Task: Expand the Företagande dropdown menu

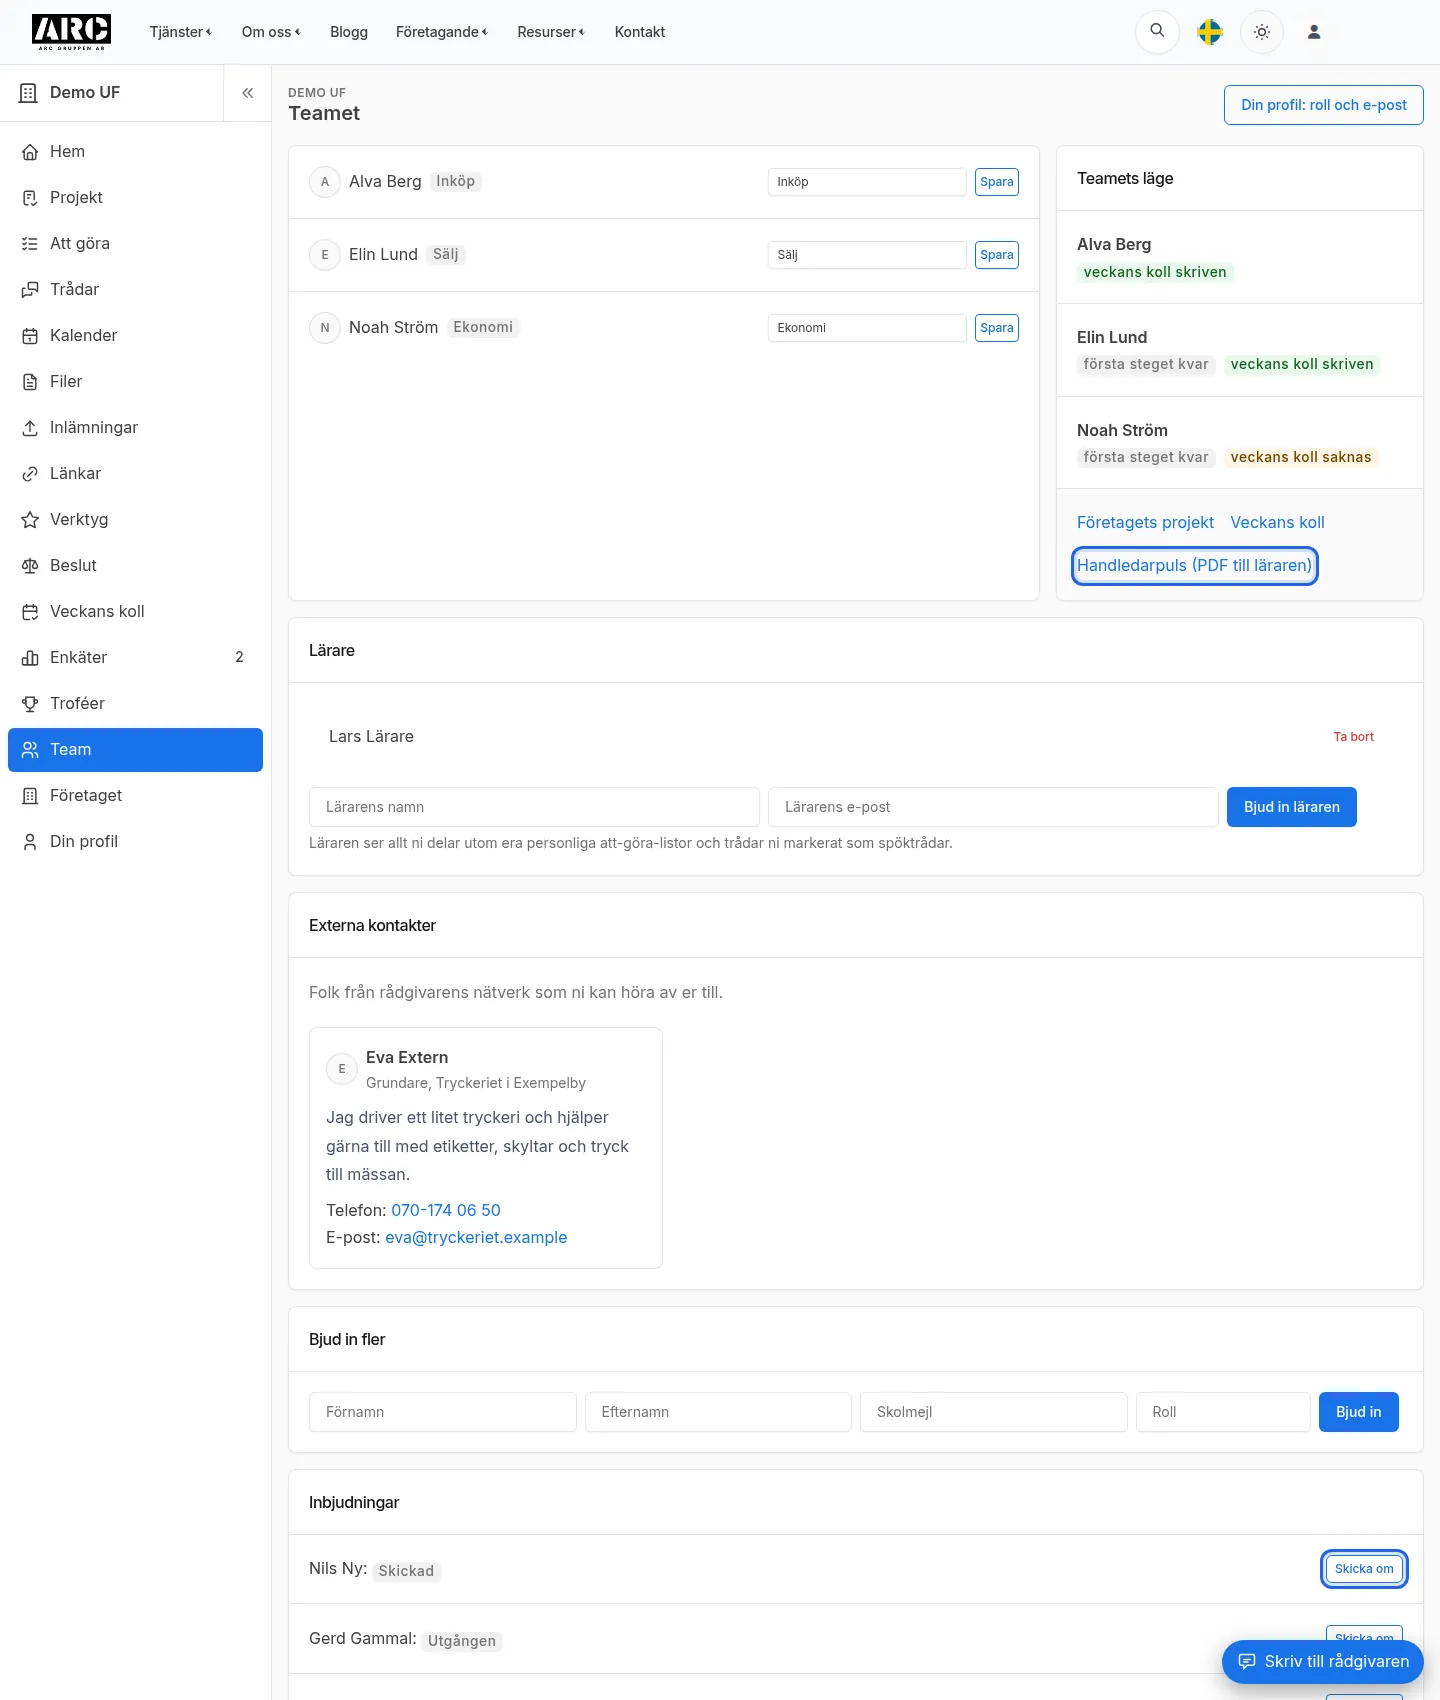Action: click(x=441, y=32)
